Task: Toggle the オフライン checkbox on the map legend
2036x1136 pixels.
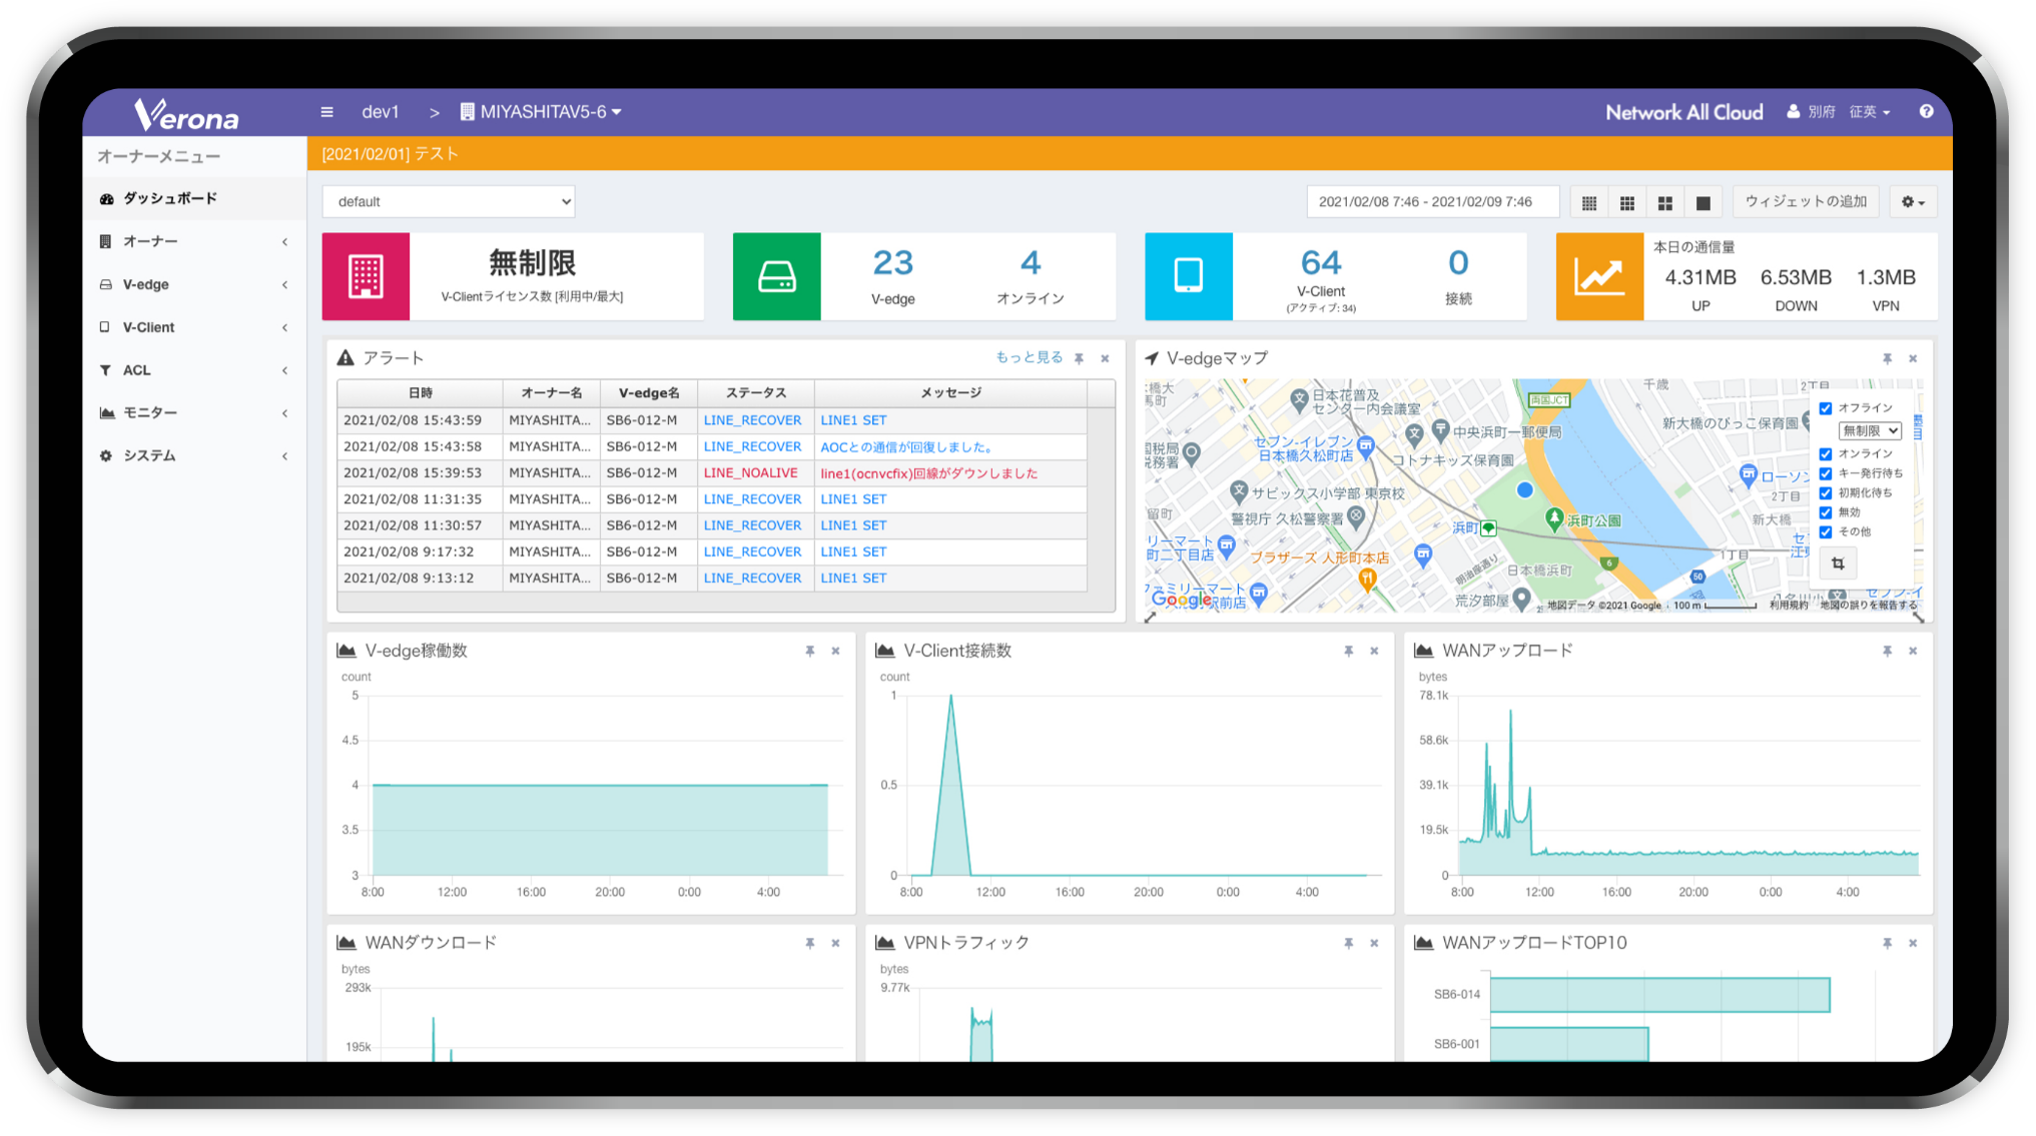Action: (1826, 407)
